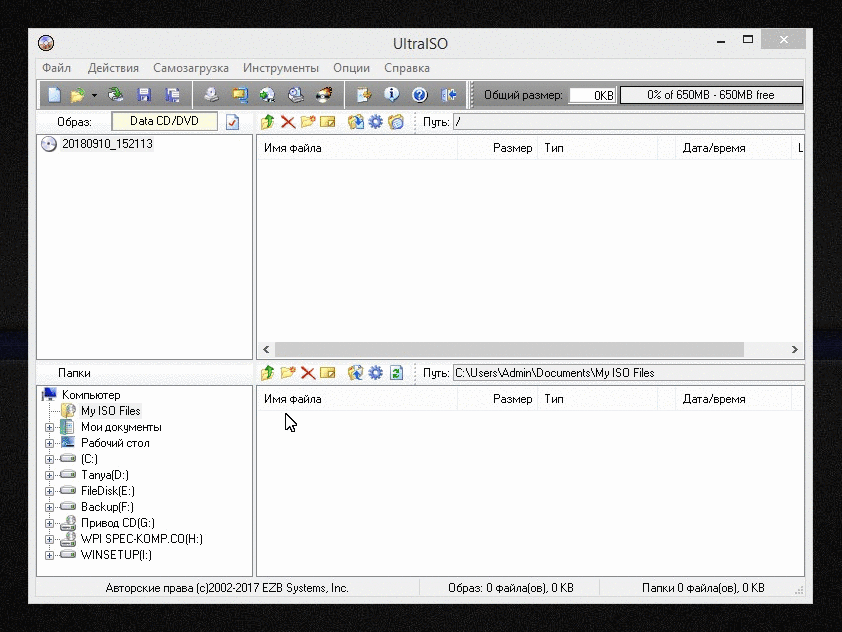
Task: Click the Compress ISO disc icon
Action: (x=267, y=95)
